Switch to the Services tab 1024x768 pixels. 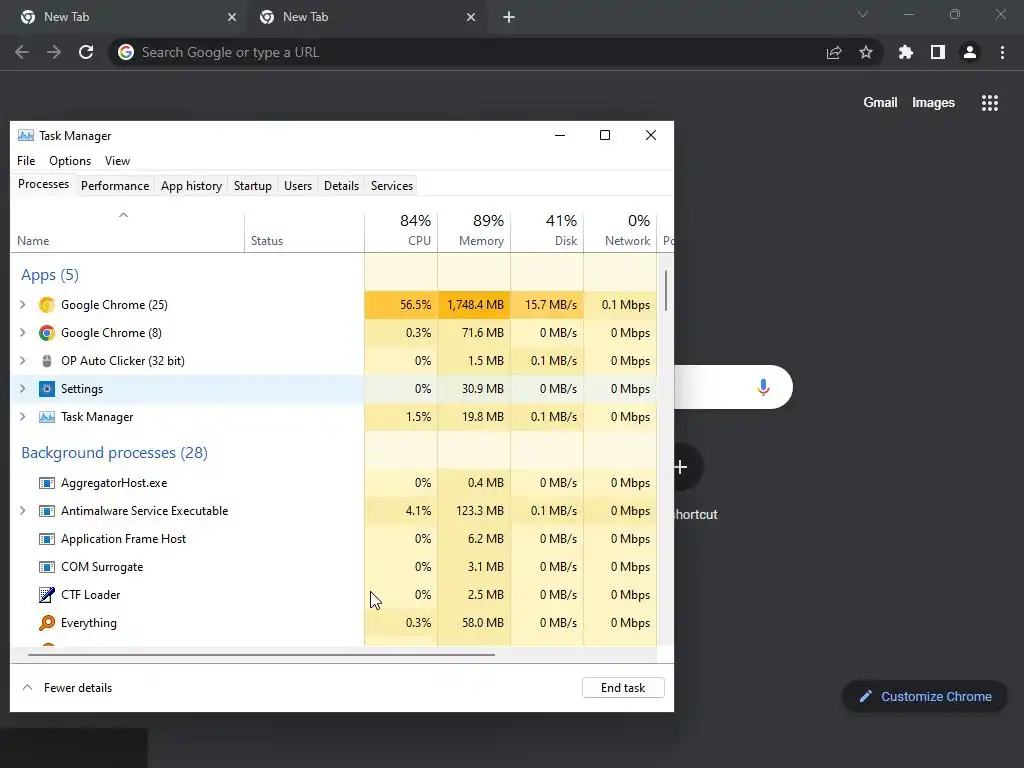point(392,186)
